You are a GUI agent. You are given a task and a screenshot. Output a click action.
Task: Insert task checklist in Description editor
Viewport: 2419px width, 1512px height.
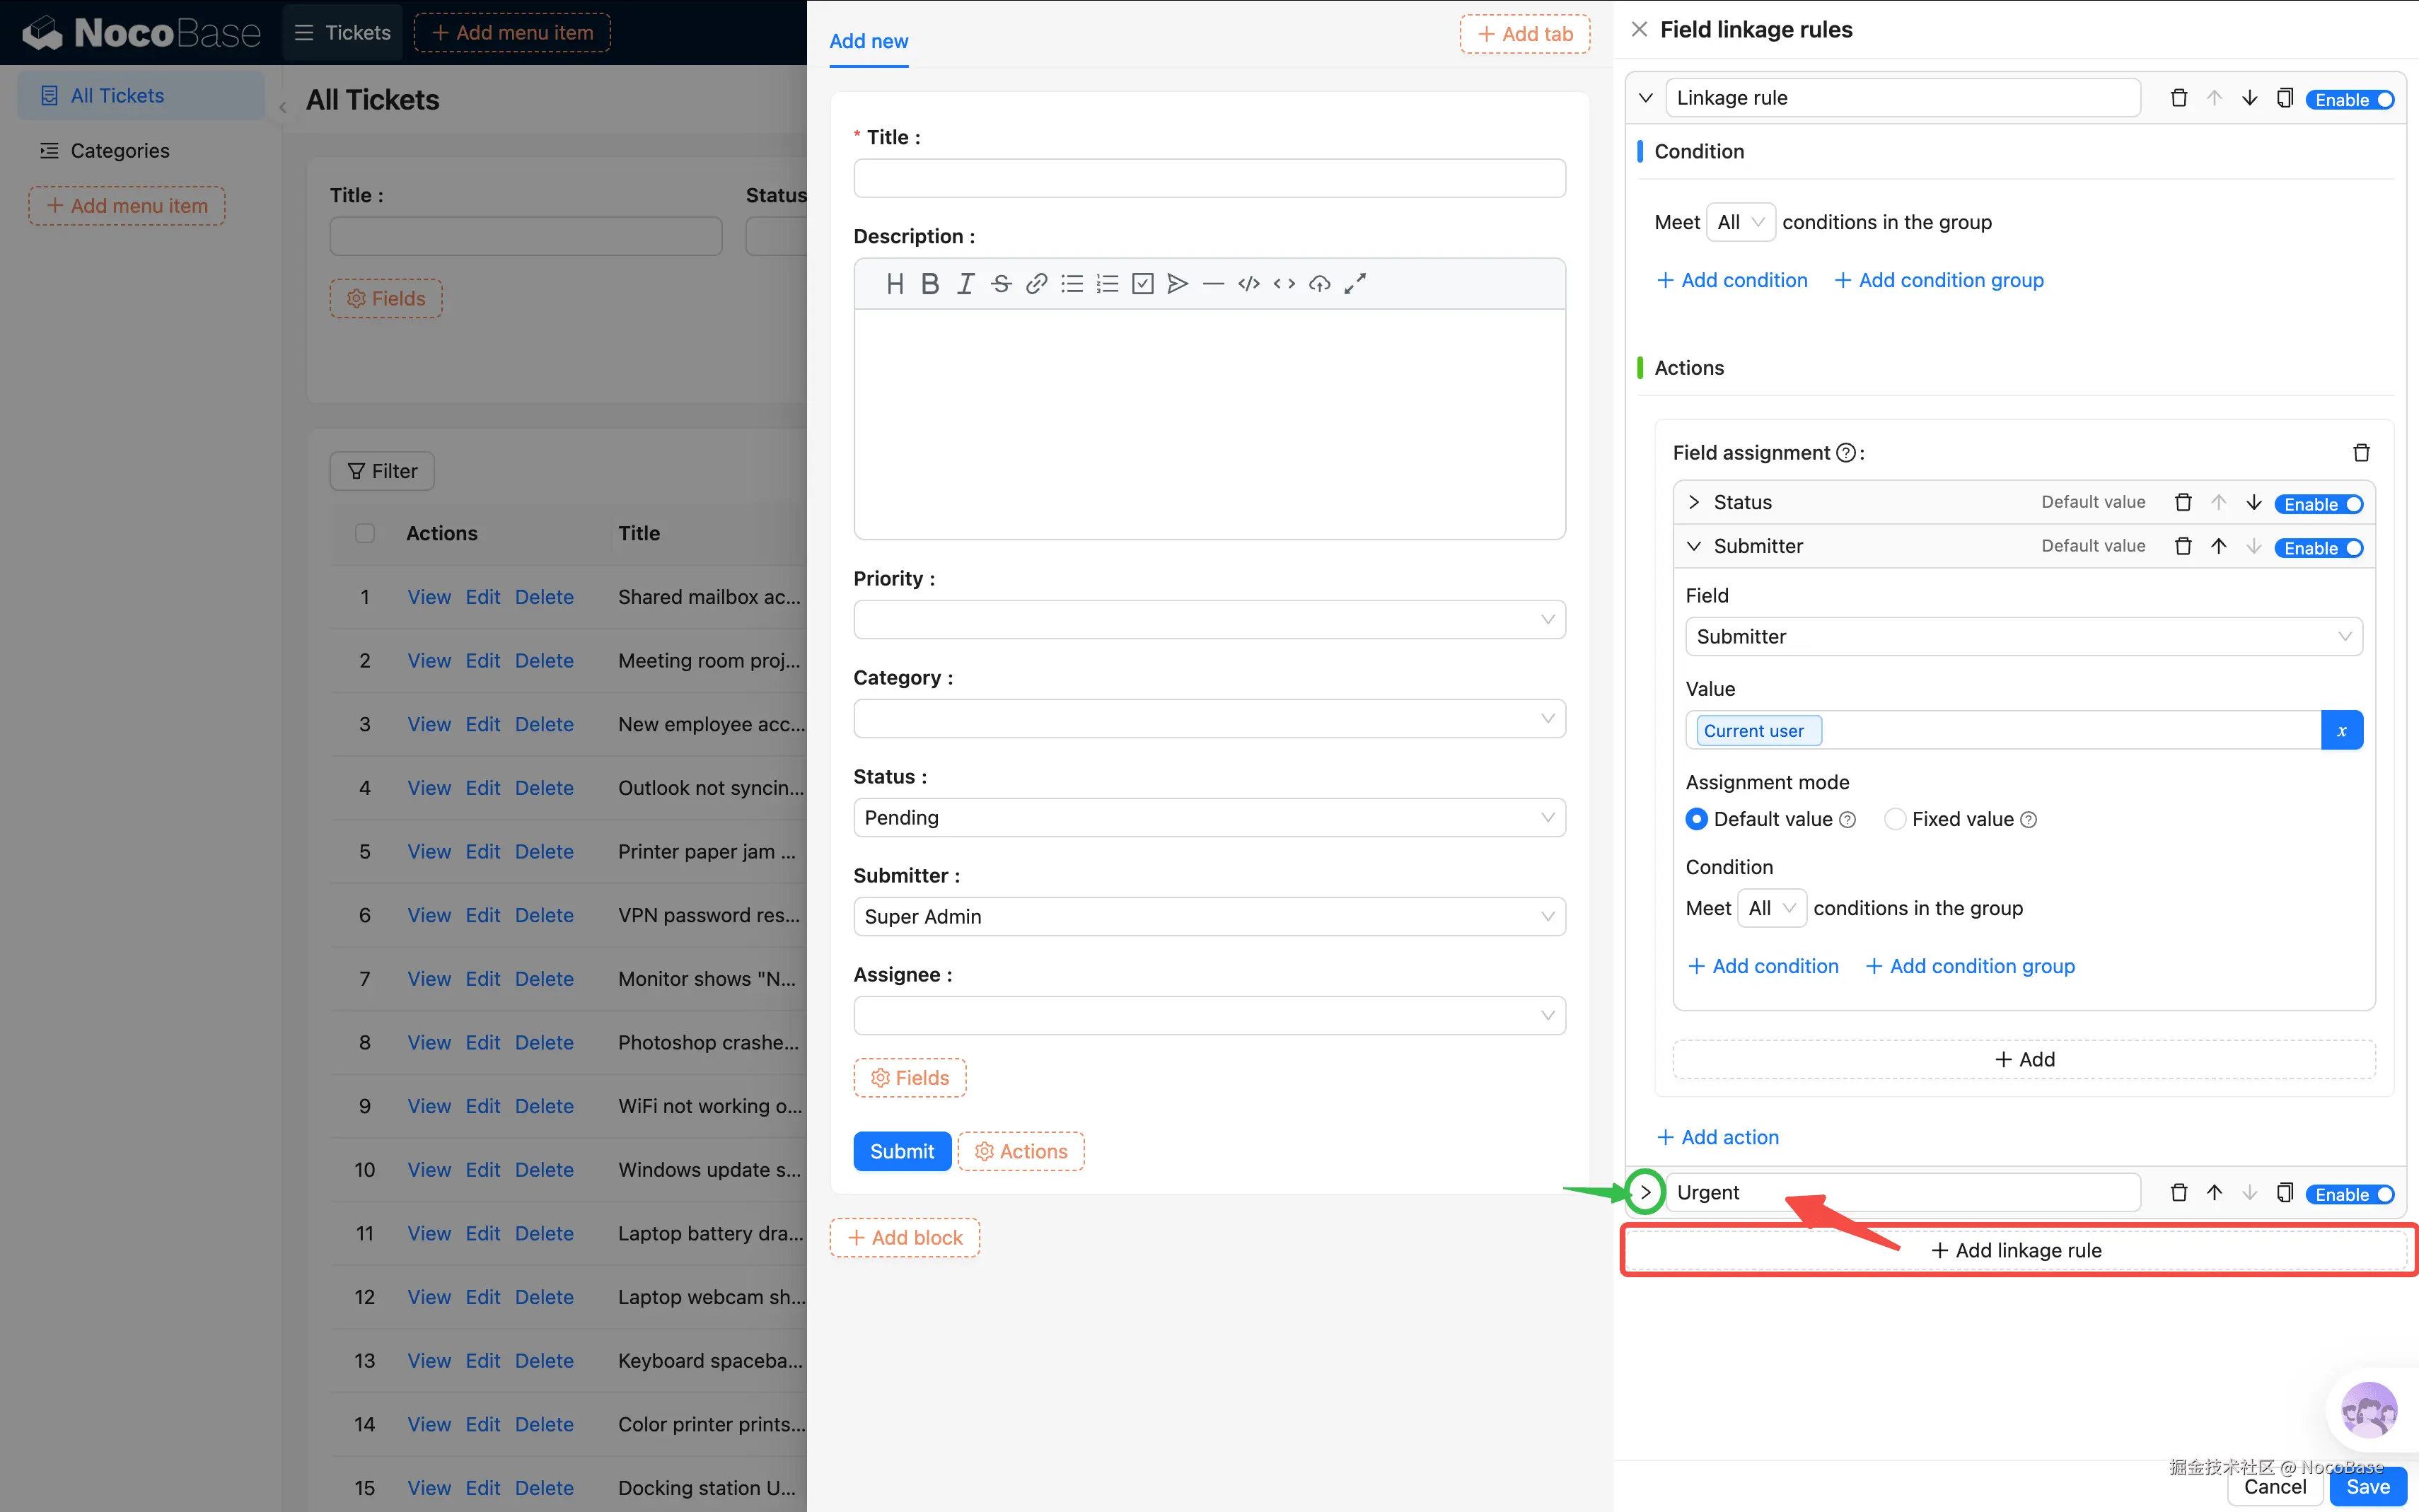pos(1143,284)
